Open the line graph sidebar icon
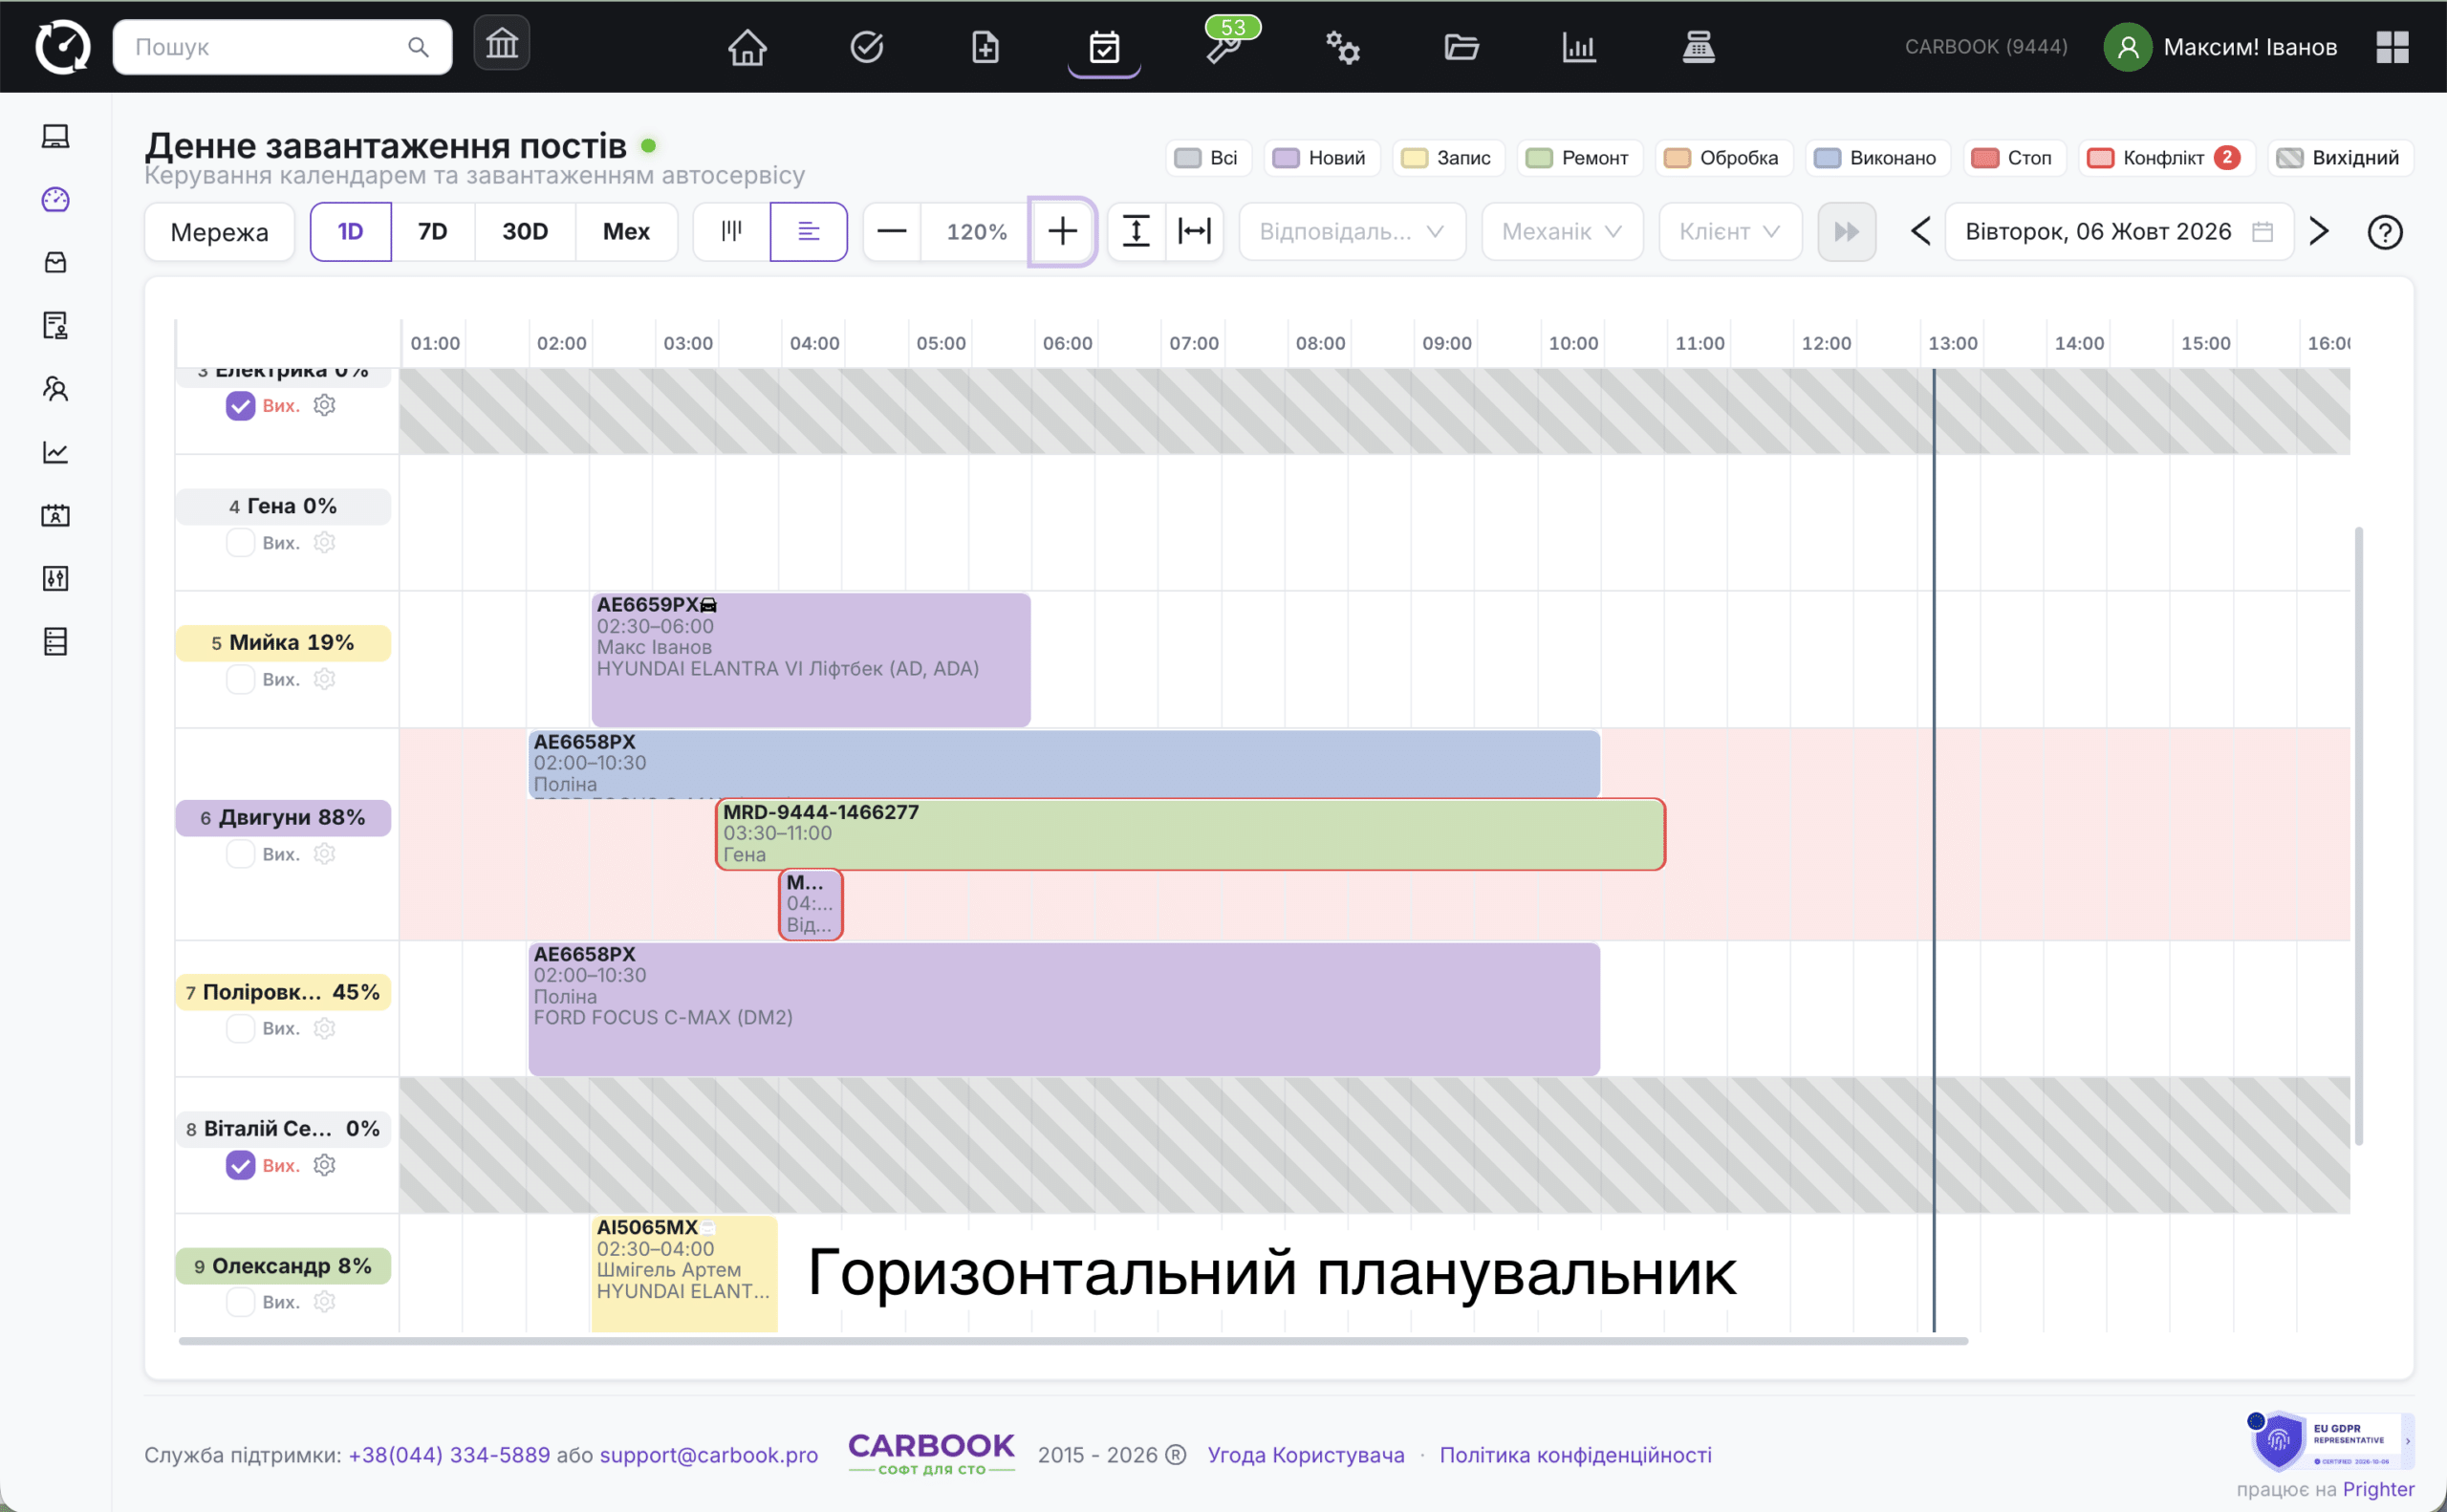 click(56, 452)
